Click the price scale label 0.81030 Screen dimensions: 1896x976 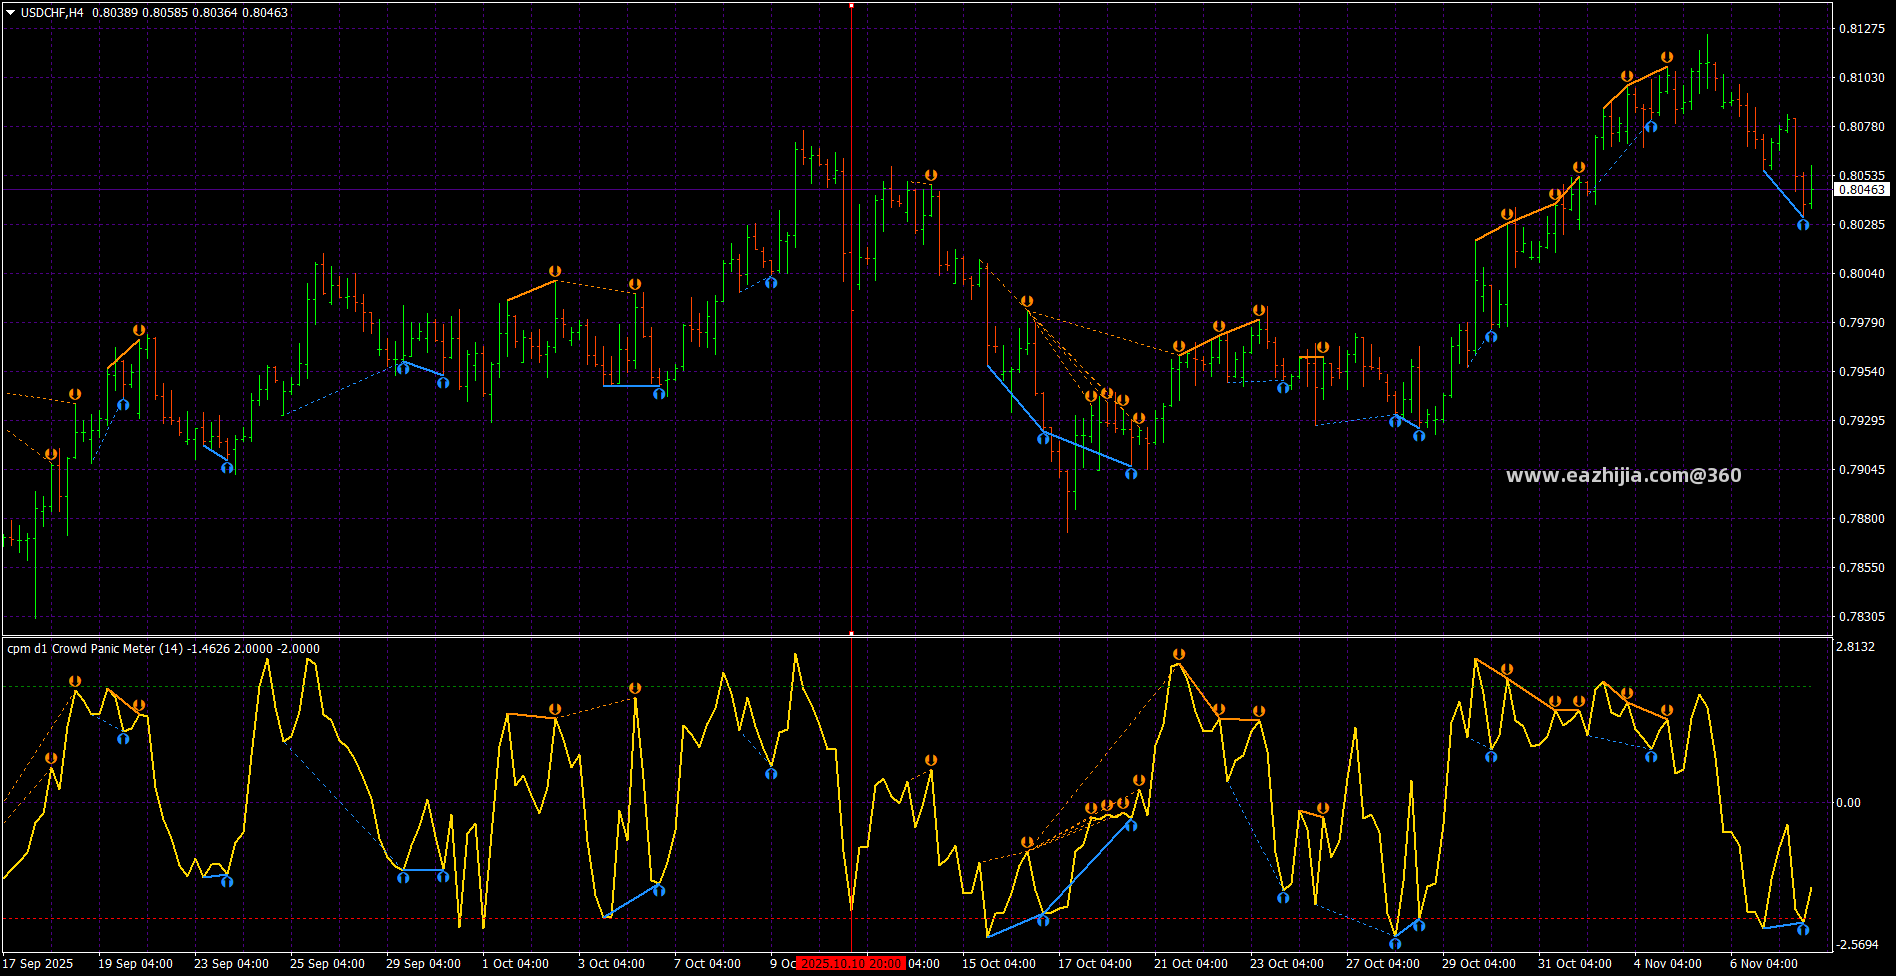1862,78
